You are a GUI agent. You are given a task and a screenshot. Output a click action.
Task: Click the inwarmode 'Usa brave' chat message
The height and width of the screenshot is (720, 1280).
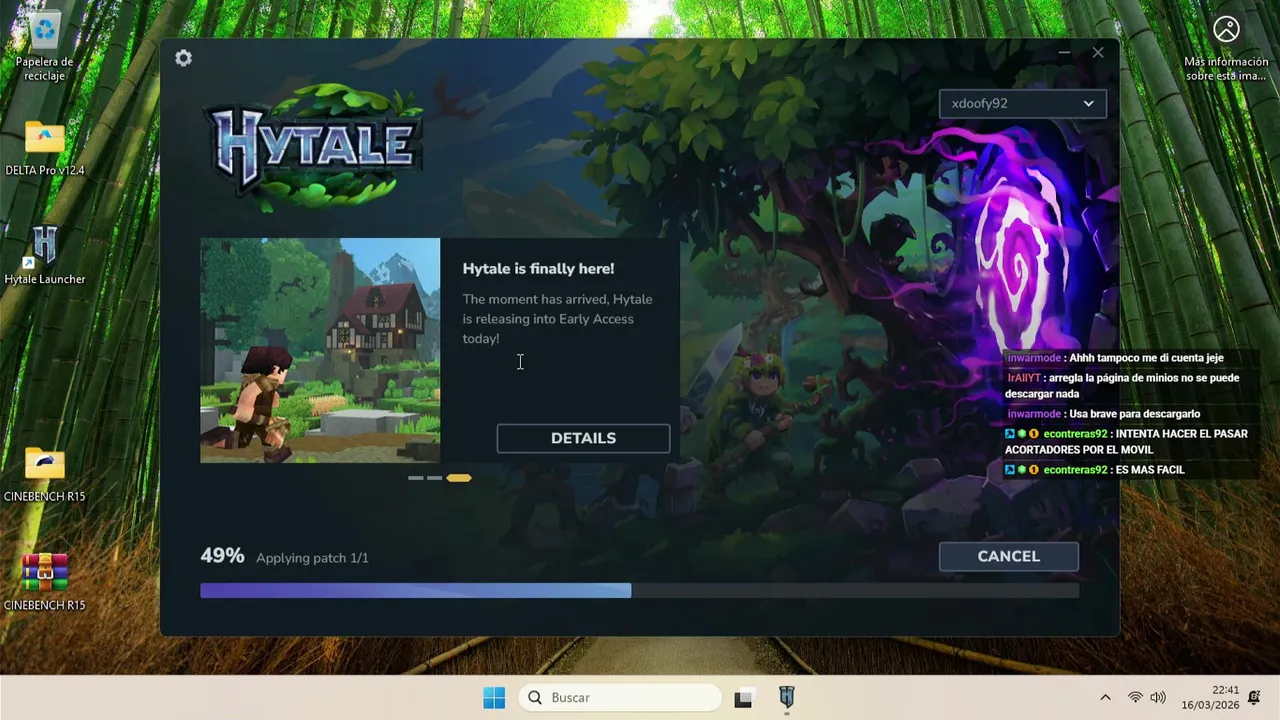[1104, 414]
